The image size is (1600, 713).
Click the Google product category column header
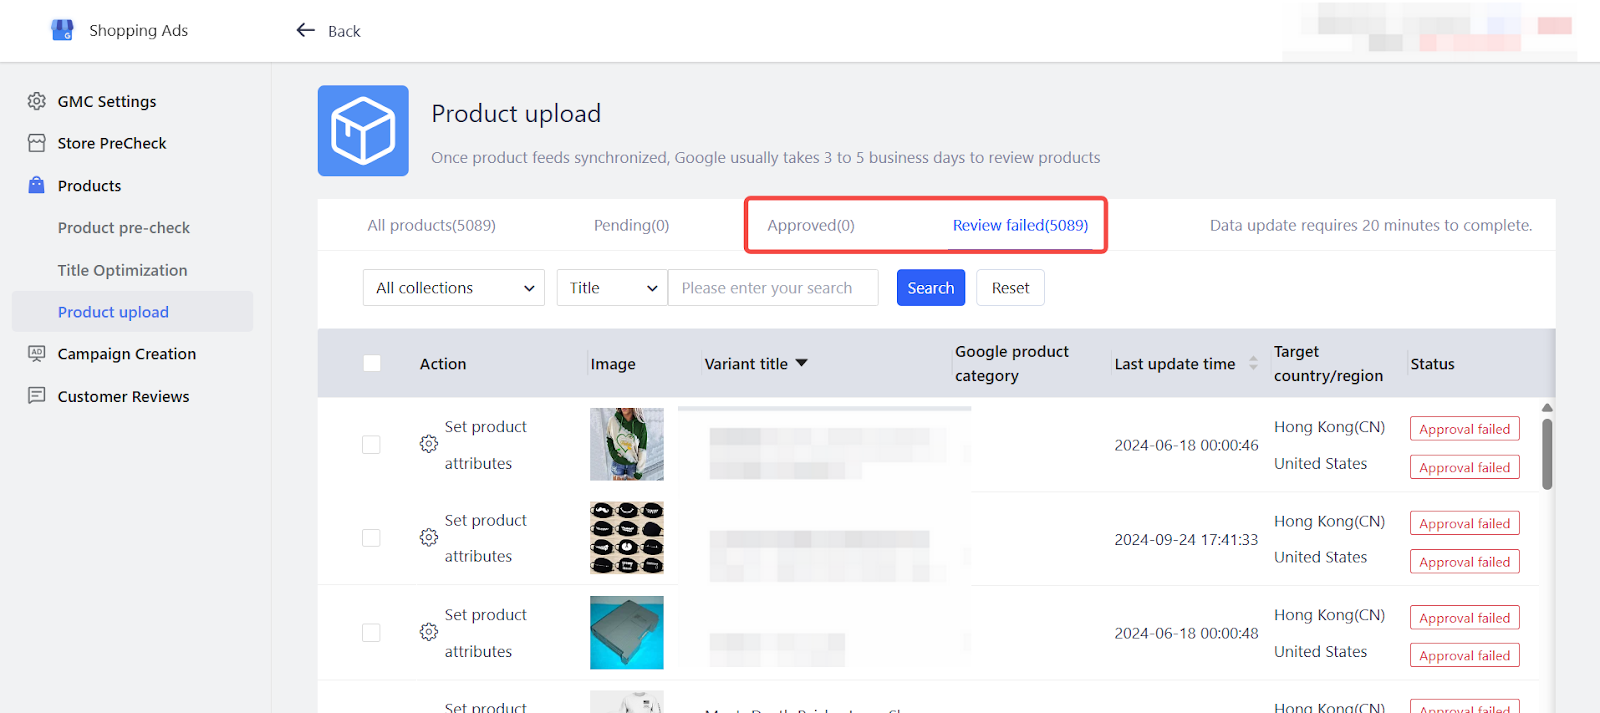pos(1011,363)
